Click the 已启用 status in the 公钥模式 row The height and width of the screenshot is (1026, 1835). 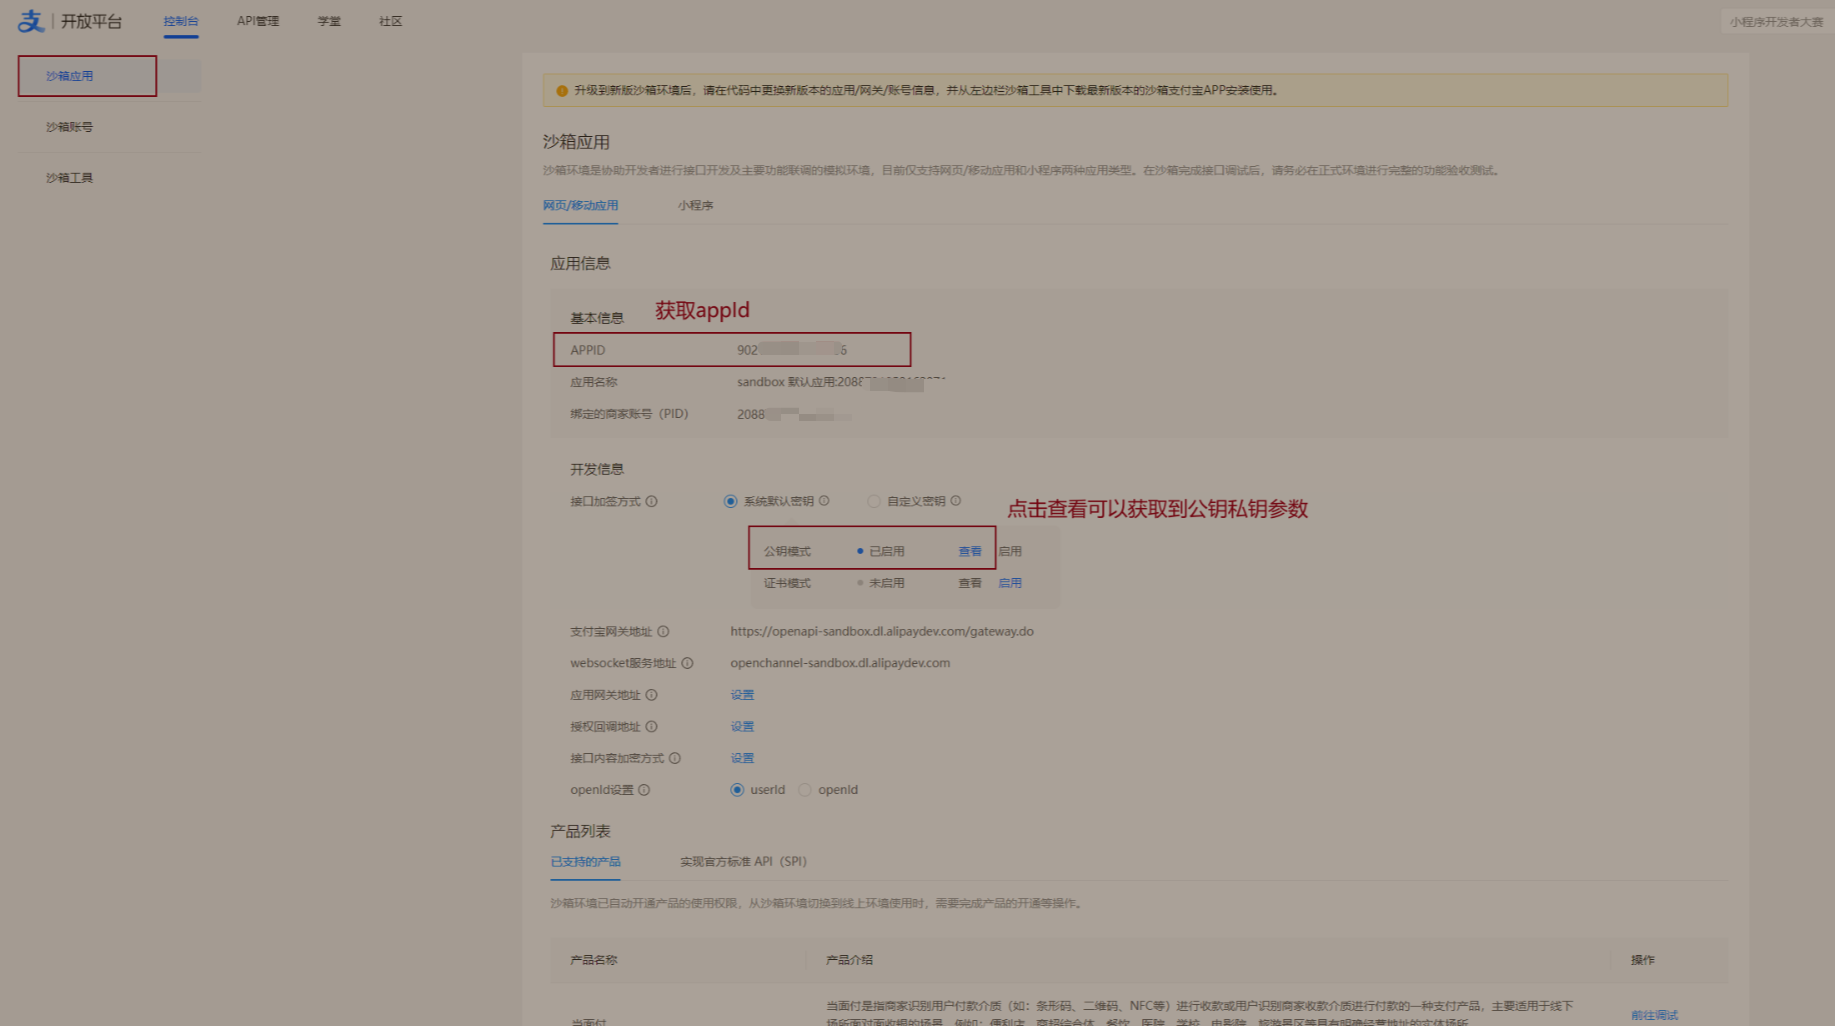(x=881, y=551)
